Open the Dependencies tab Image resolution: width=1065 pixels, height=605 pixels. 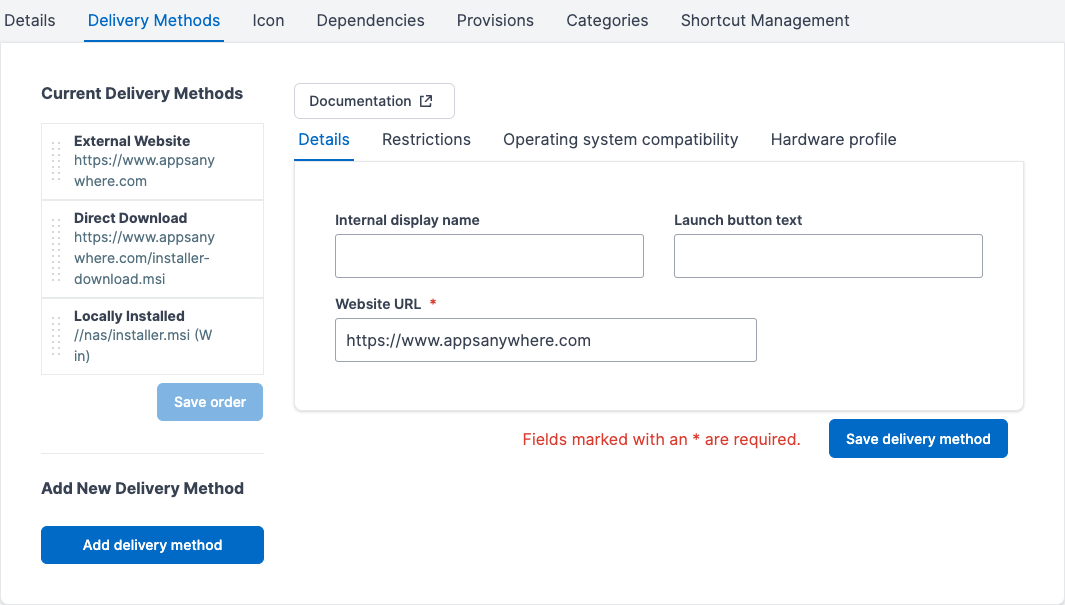(370, 20)
